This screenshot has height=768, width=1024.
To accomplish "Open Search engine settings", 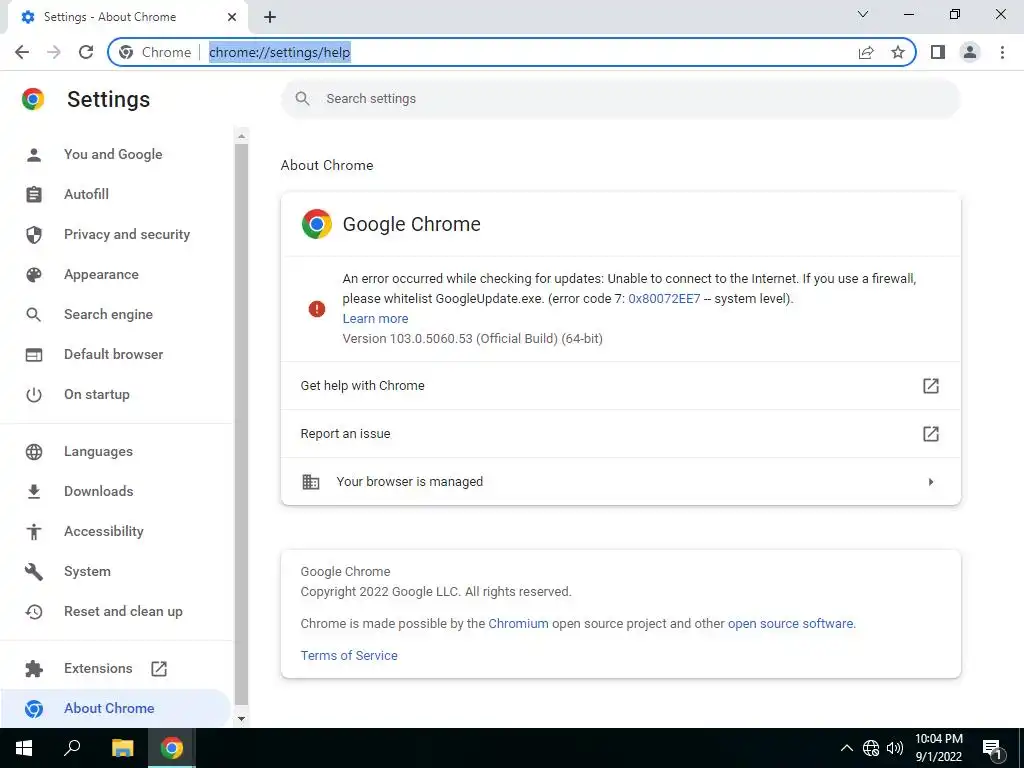I will coord(108,314).
